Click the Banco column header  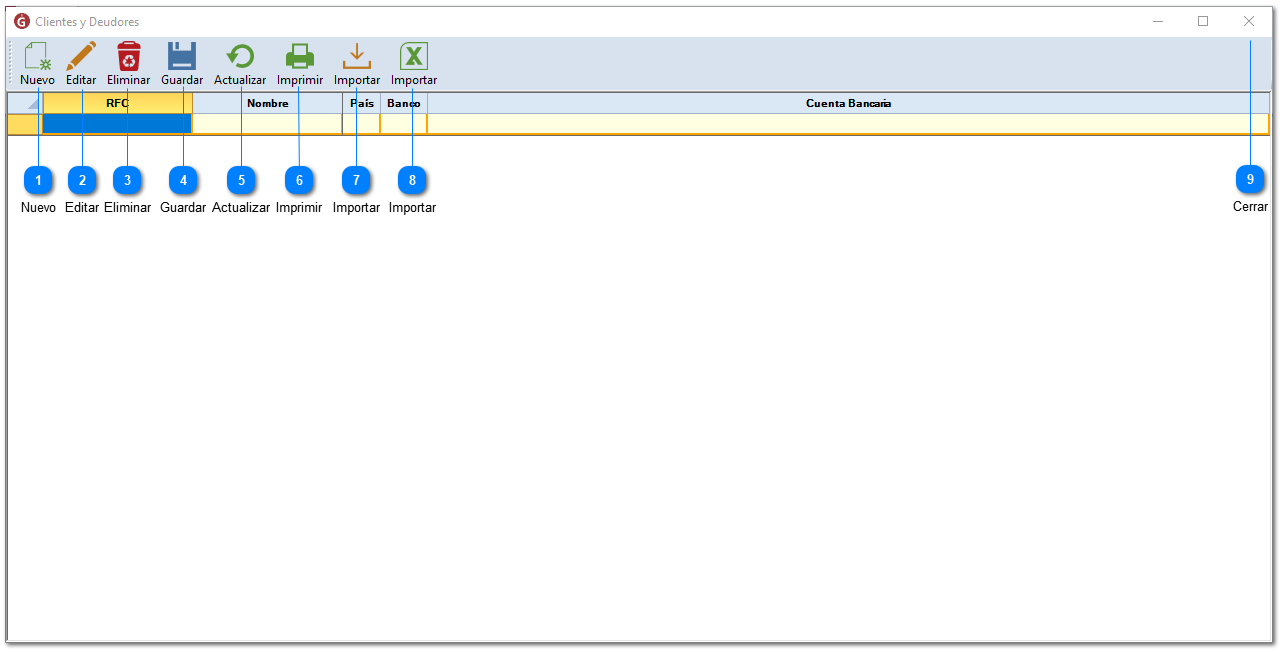(404, 103)
